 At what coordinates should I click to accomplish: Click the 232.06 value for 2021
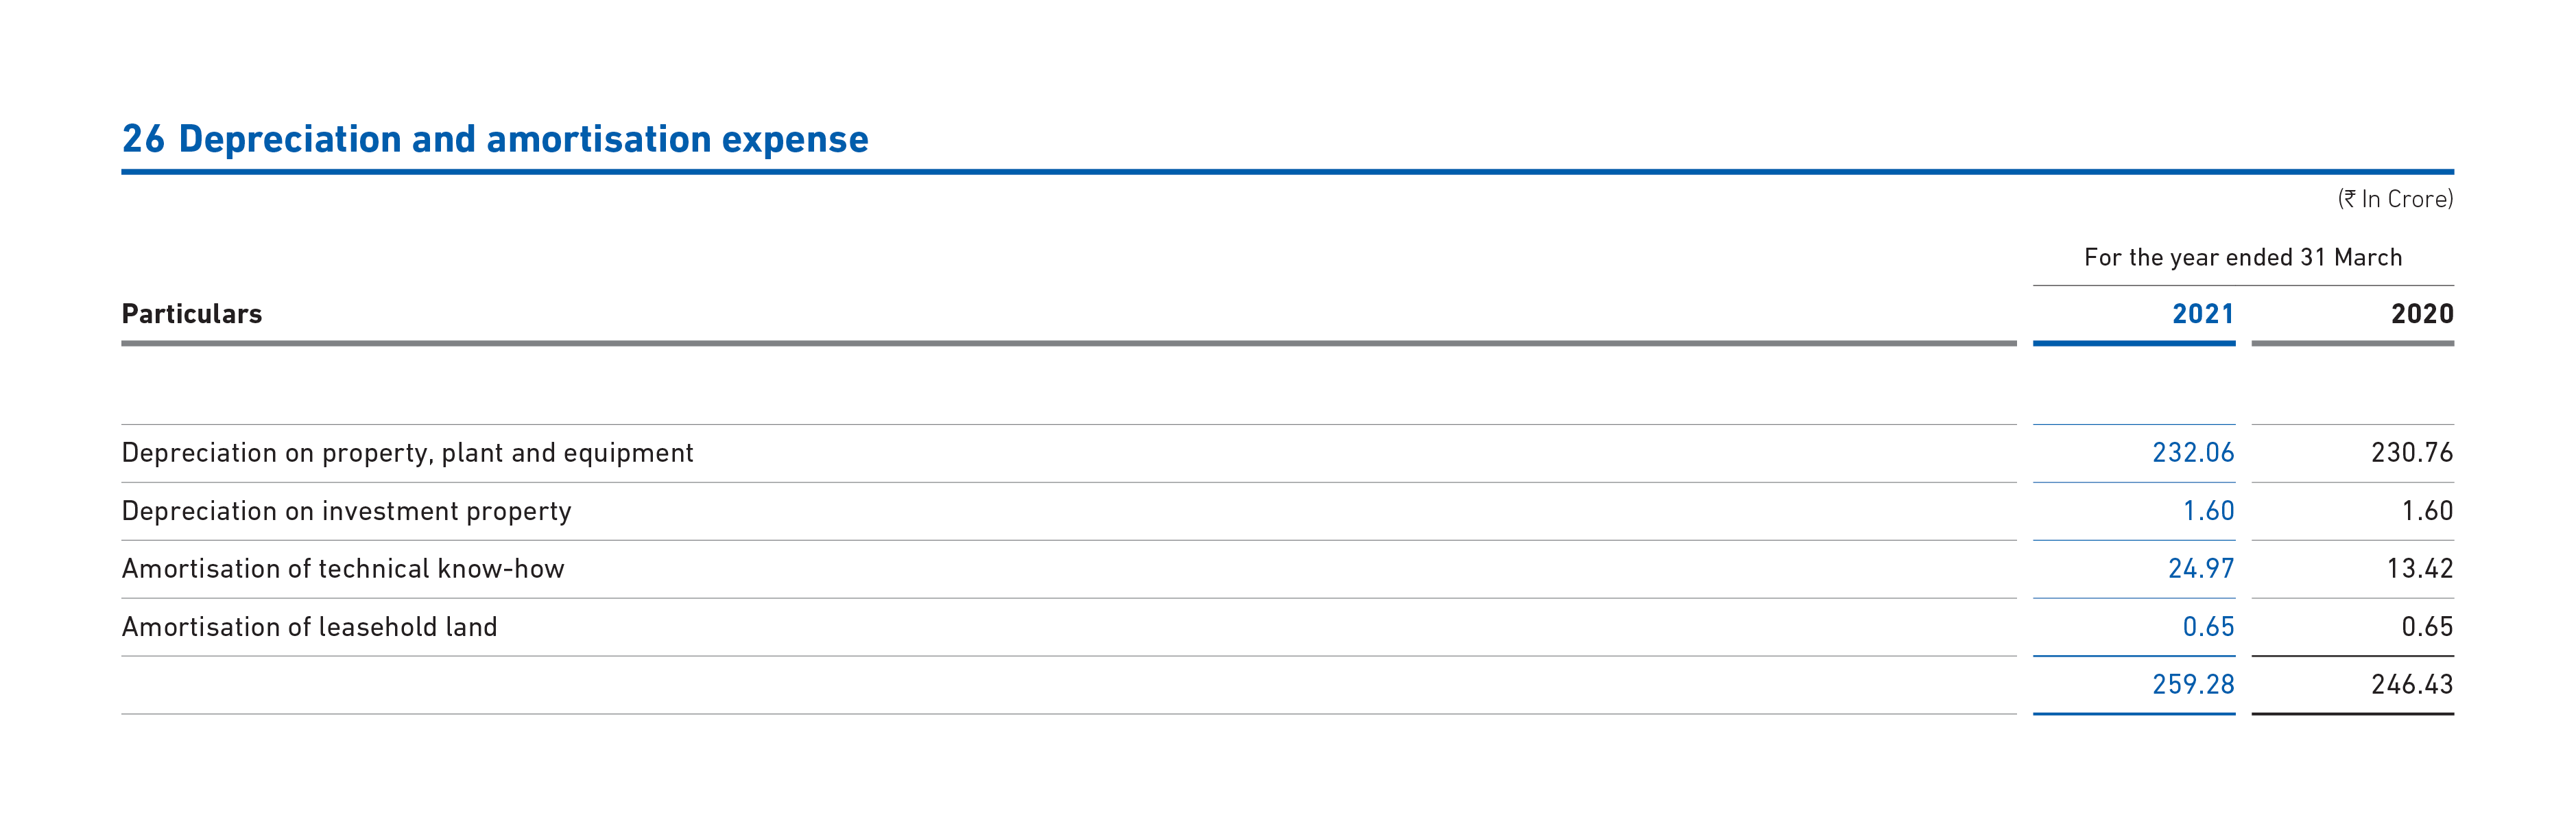click(x=2193, y=453)
